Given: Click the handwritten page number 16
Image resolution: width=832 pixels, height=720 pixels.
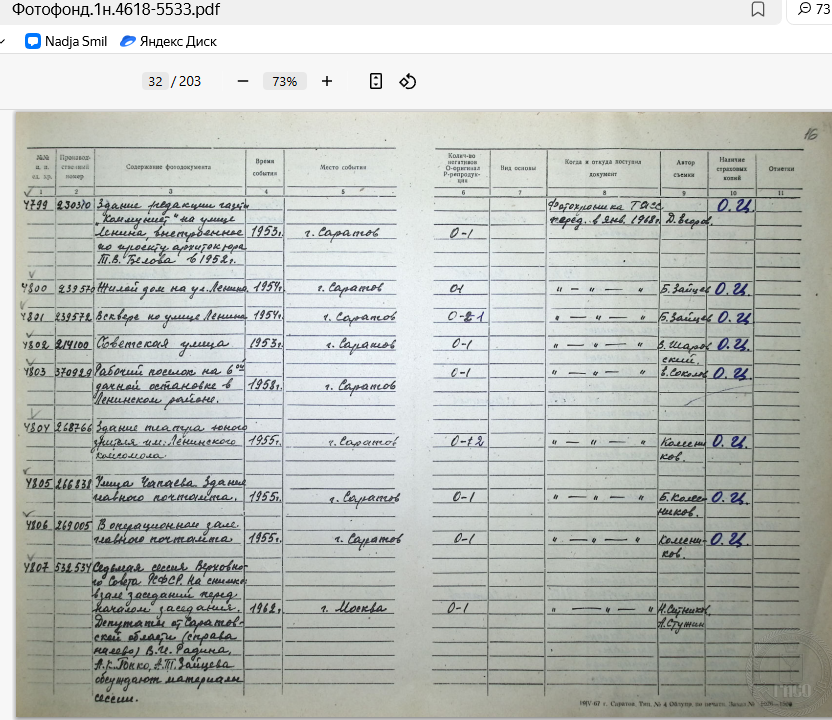Looking at the screenshot, I should pos(811,134).
